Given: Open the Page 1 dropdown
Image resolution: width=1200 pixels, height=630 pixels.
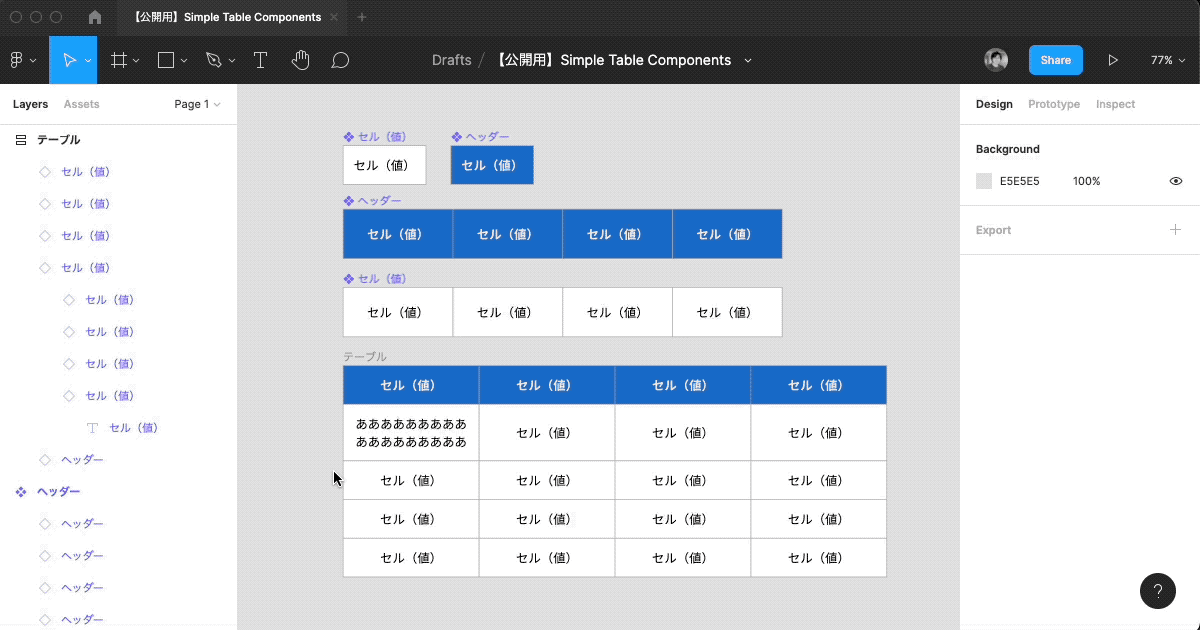Looking at the screenshot, I should click(197, 104).
